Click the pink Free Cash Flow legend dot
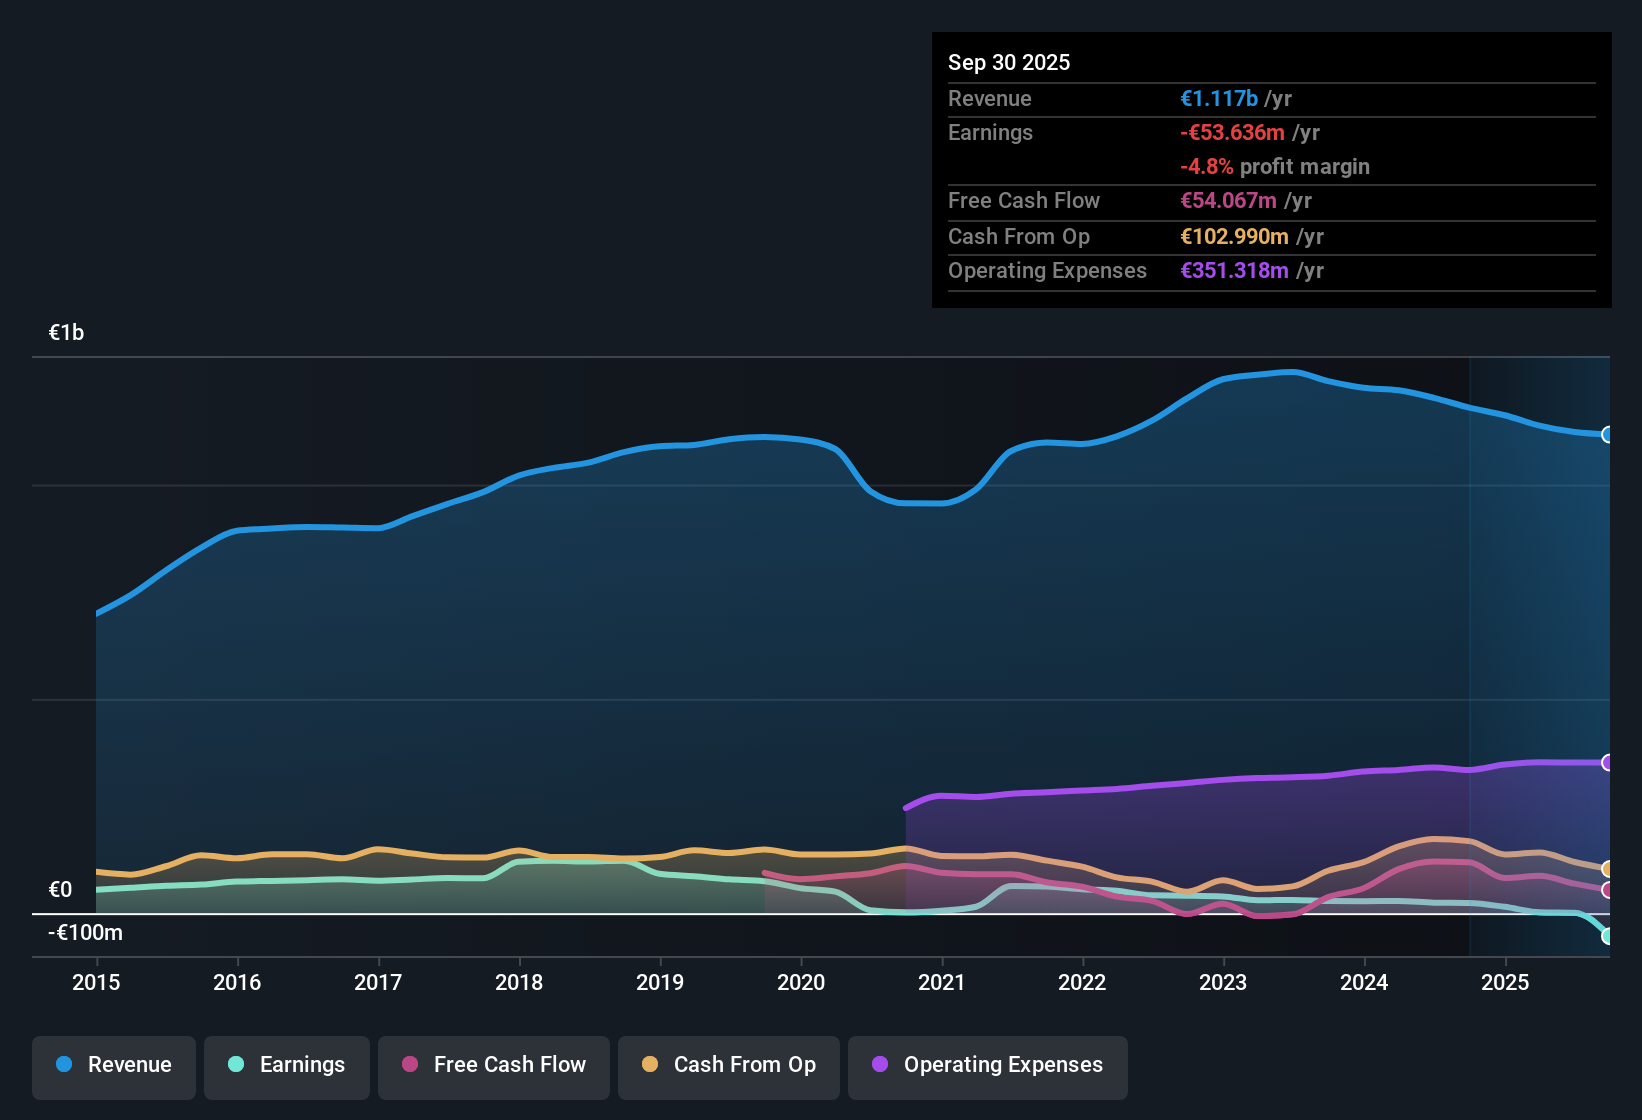 coord(408,1066)
